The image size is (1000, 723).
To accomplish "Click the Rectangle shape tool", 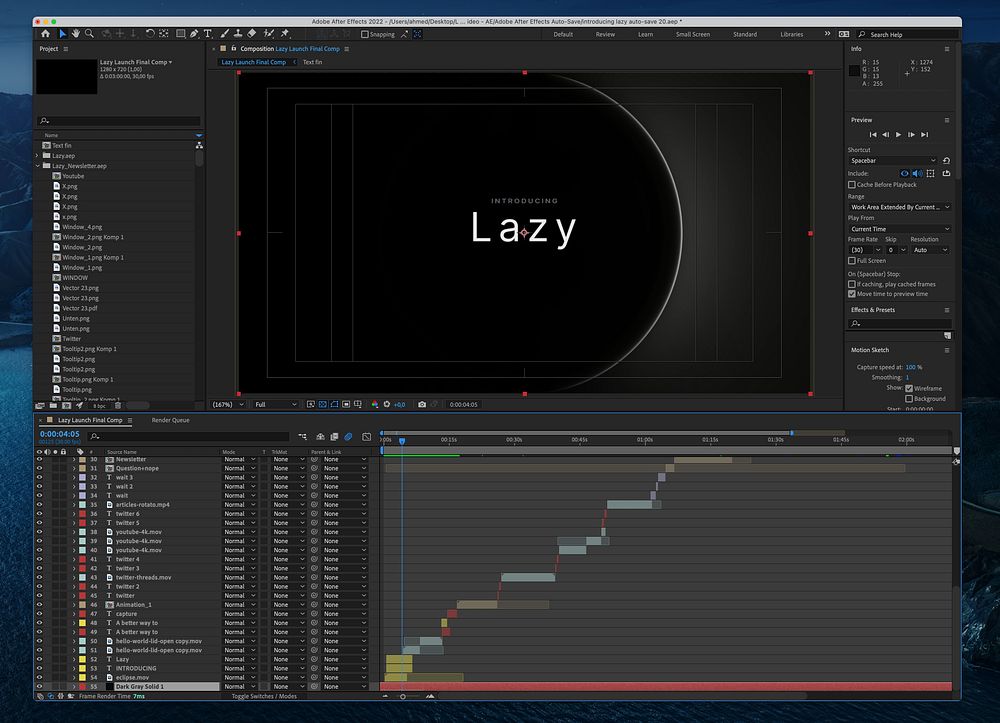I will [178, 34].
